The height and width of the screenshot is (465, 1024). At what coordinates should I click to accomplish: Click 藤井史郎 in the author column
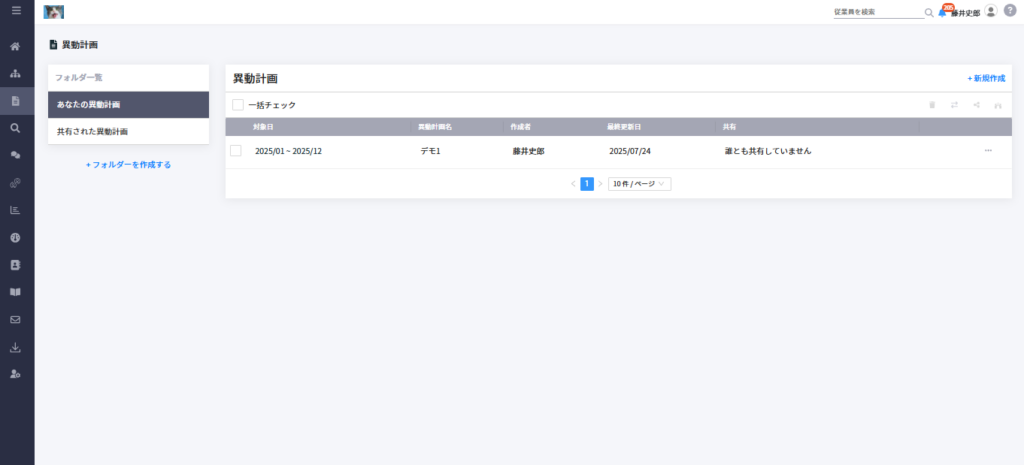coord(528,151)
